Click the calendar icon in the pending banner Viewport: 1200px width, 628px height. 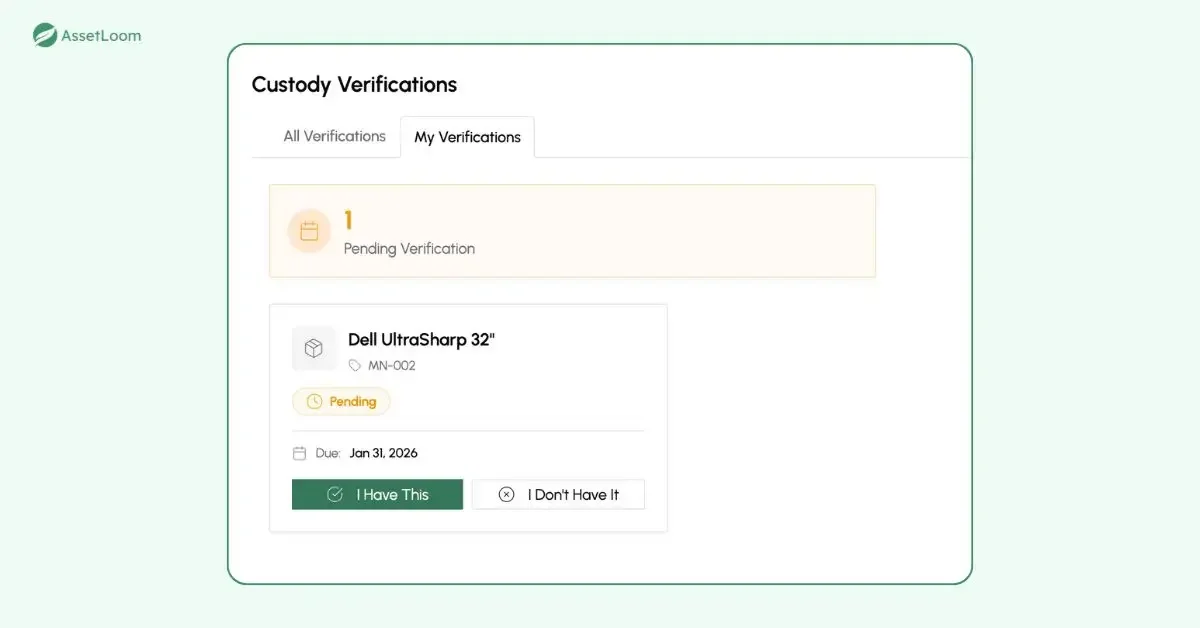(x=309, y=232)
